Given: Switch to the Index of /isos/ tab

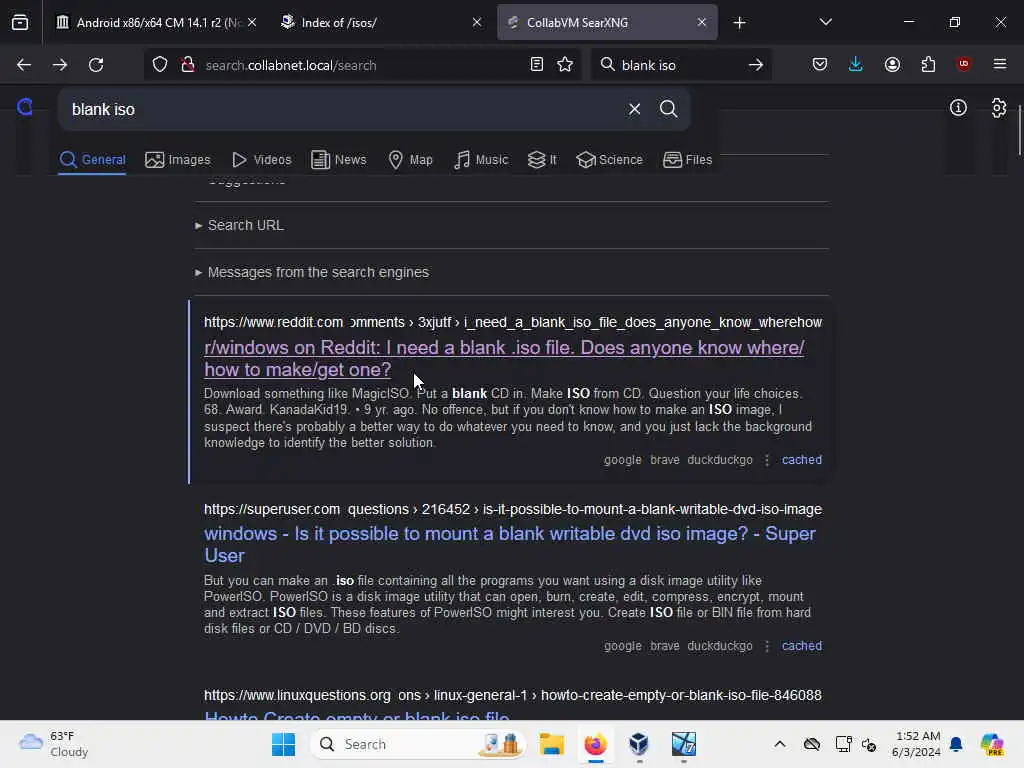Looking at the screenshot, I should point(381,22).
